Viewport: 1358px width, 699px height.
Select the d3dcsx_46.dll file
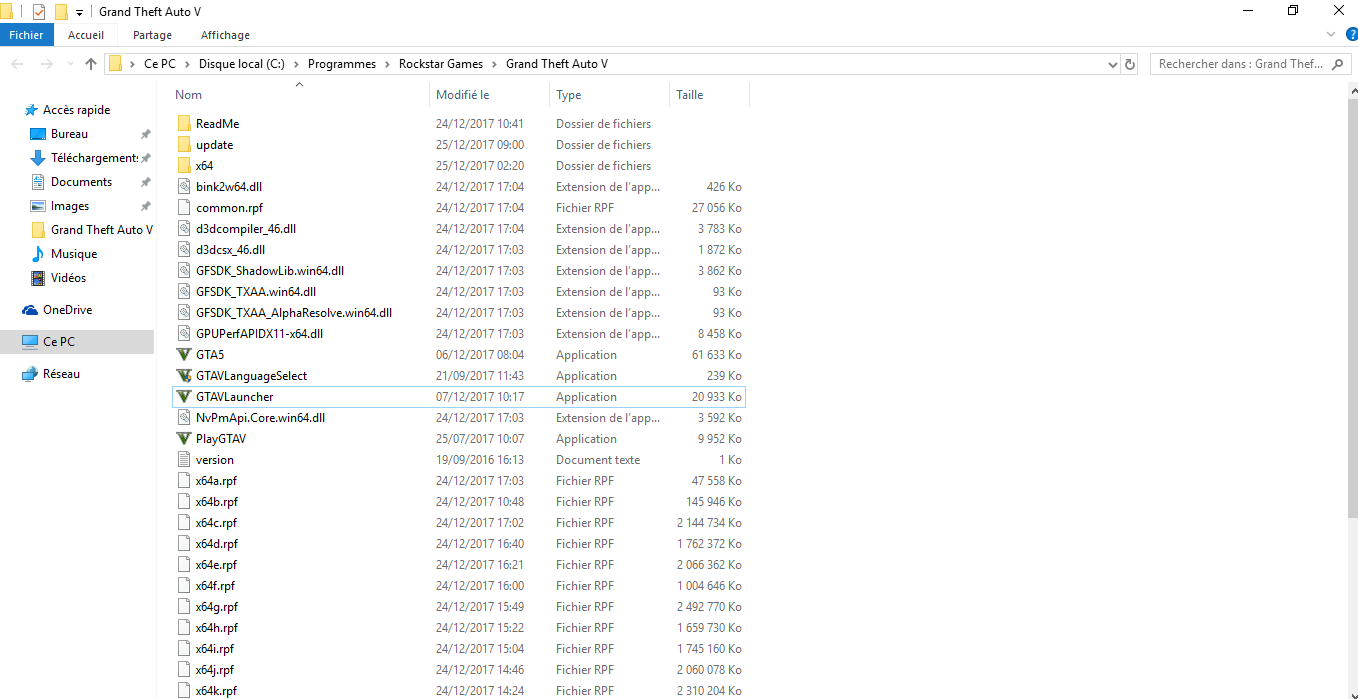tap(231, 250)
